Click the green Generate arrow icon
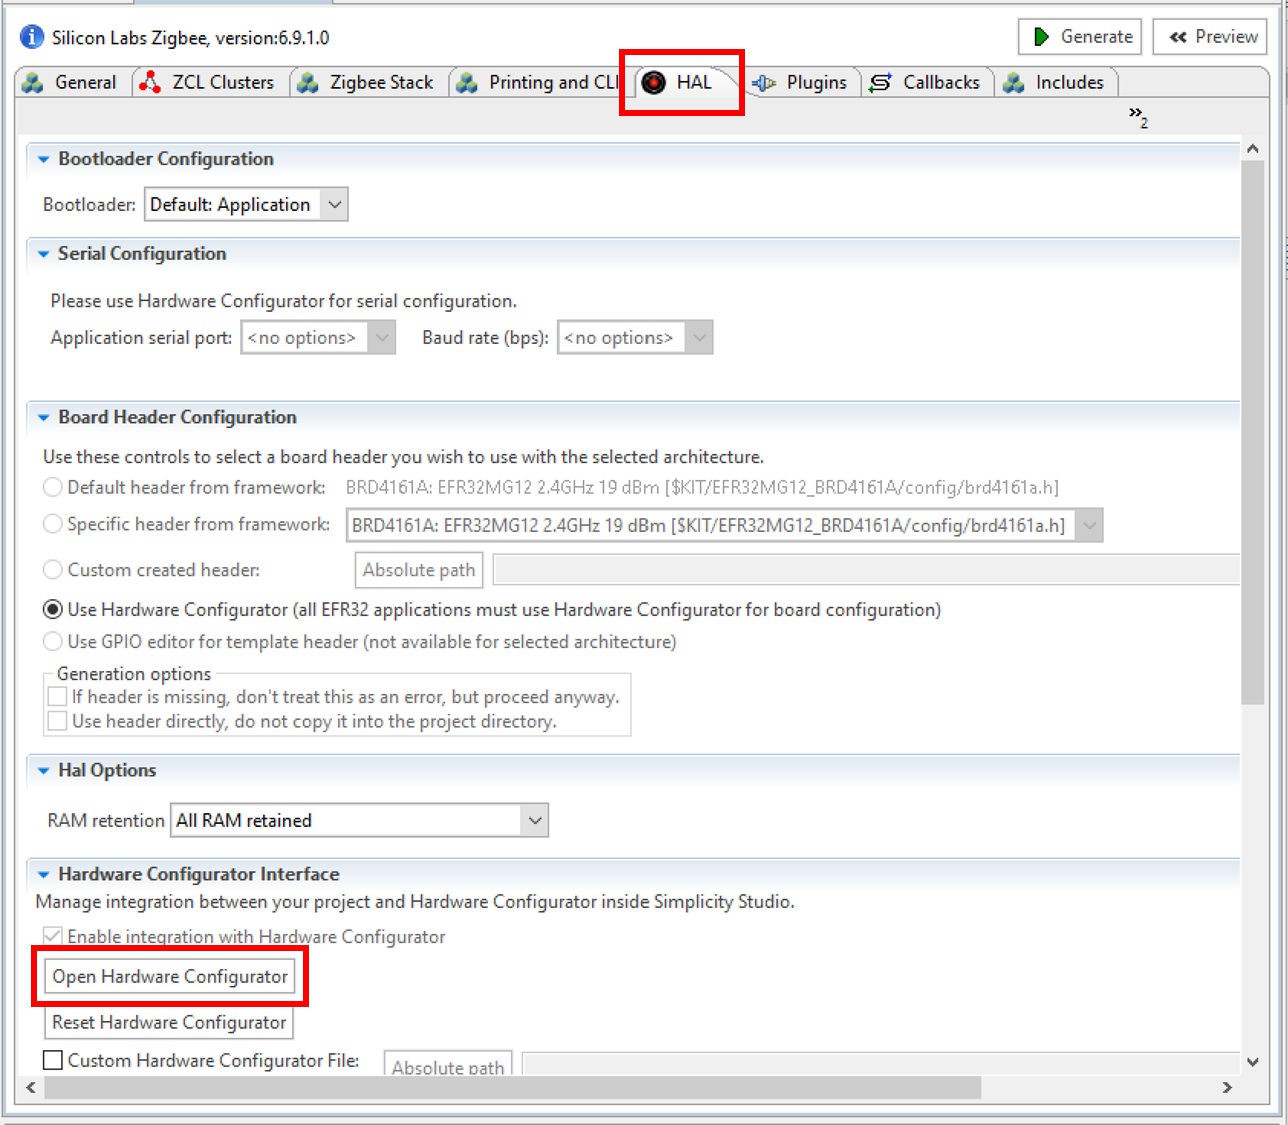1288x1125 pixels. pos(1041,37)
